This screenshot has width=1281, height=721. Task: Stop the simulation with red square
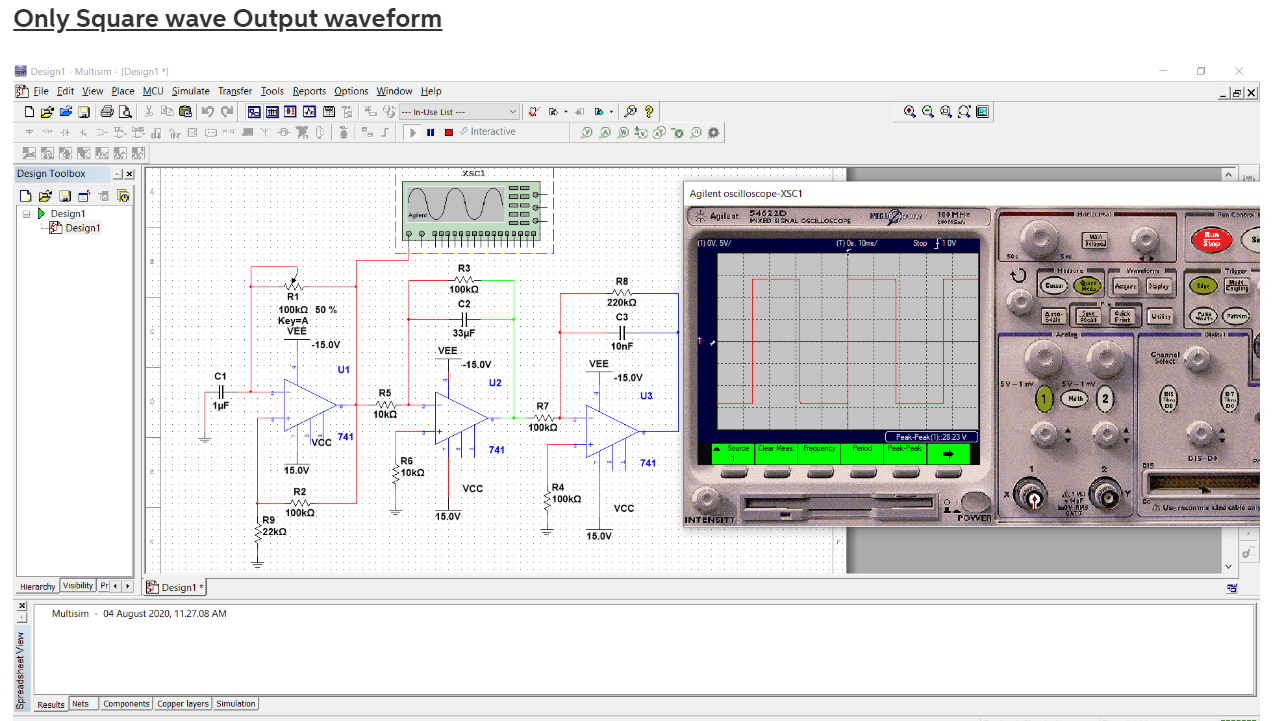coord(449,132)
